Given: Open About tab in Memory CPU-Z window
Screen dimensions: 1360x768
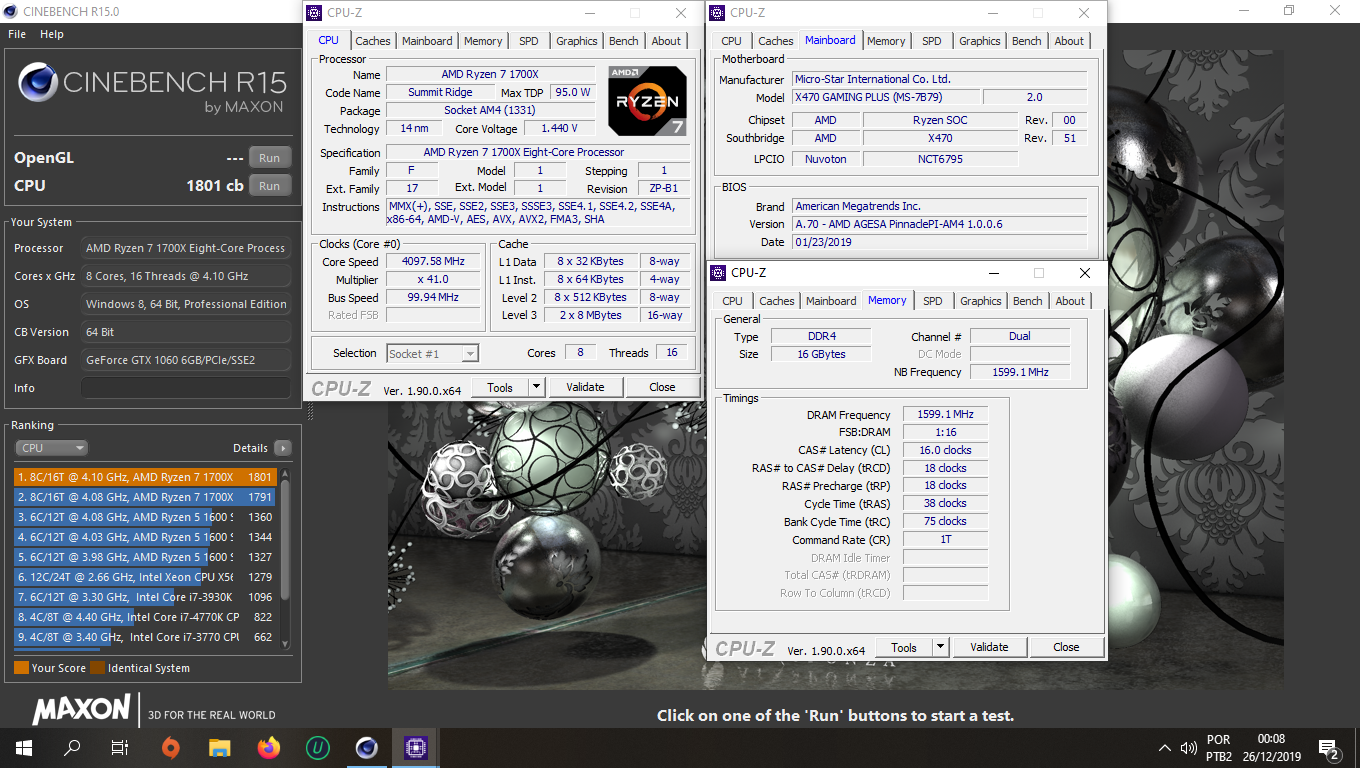Looking at the screenshot, I should (x=1070, y=301).
